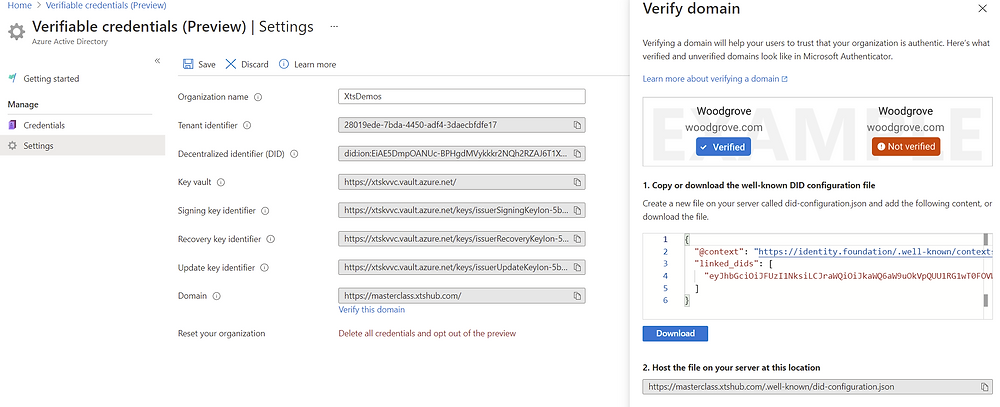Select the Signing key identifier field
Image resolution: width=1000 pixels, height=407 pixels.
point(461,211)
